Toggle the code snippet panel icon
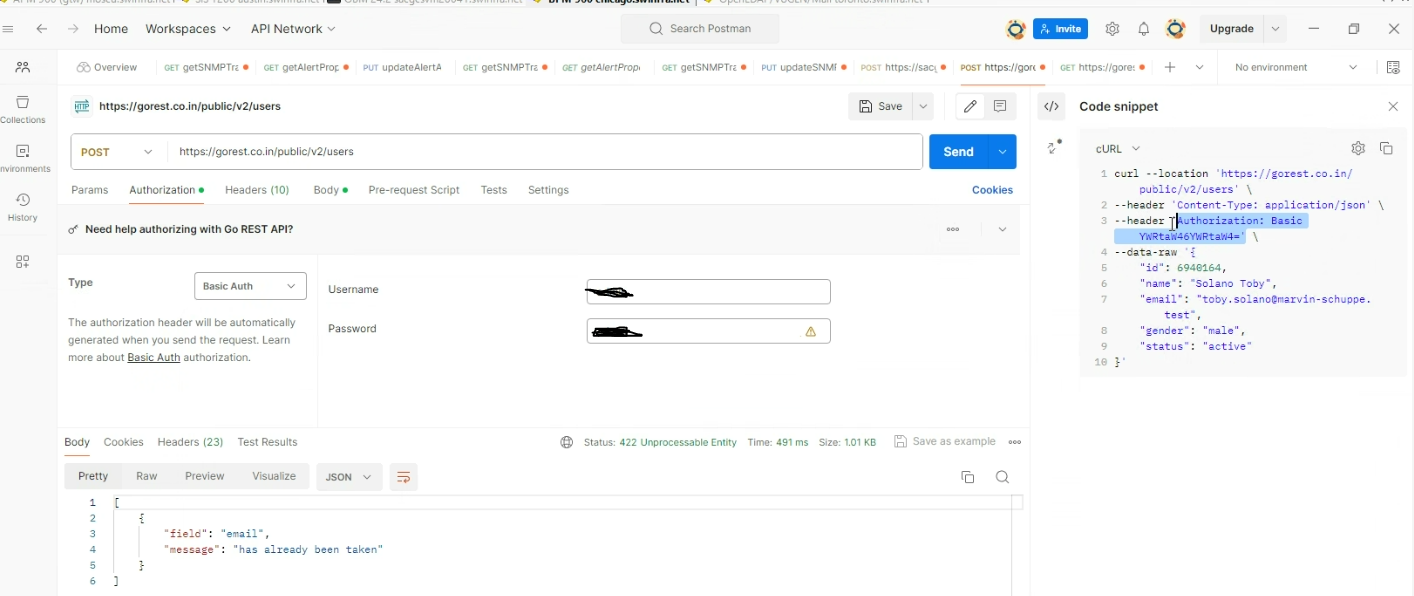Viewport: 1414px width, 596px height. pyautogui.click(x=1051, y=106)
